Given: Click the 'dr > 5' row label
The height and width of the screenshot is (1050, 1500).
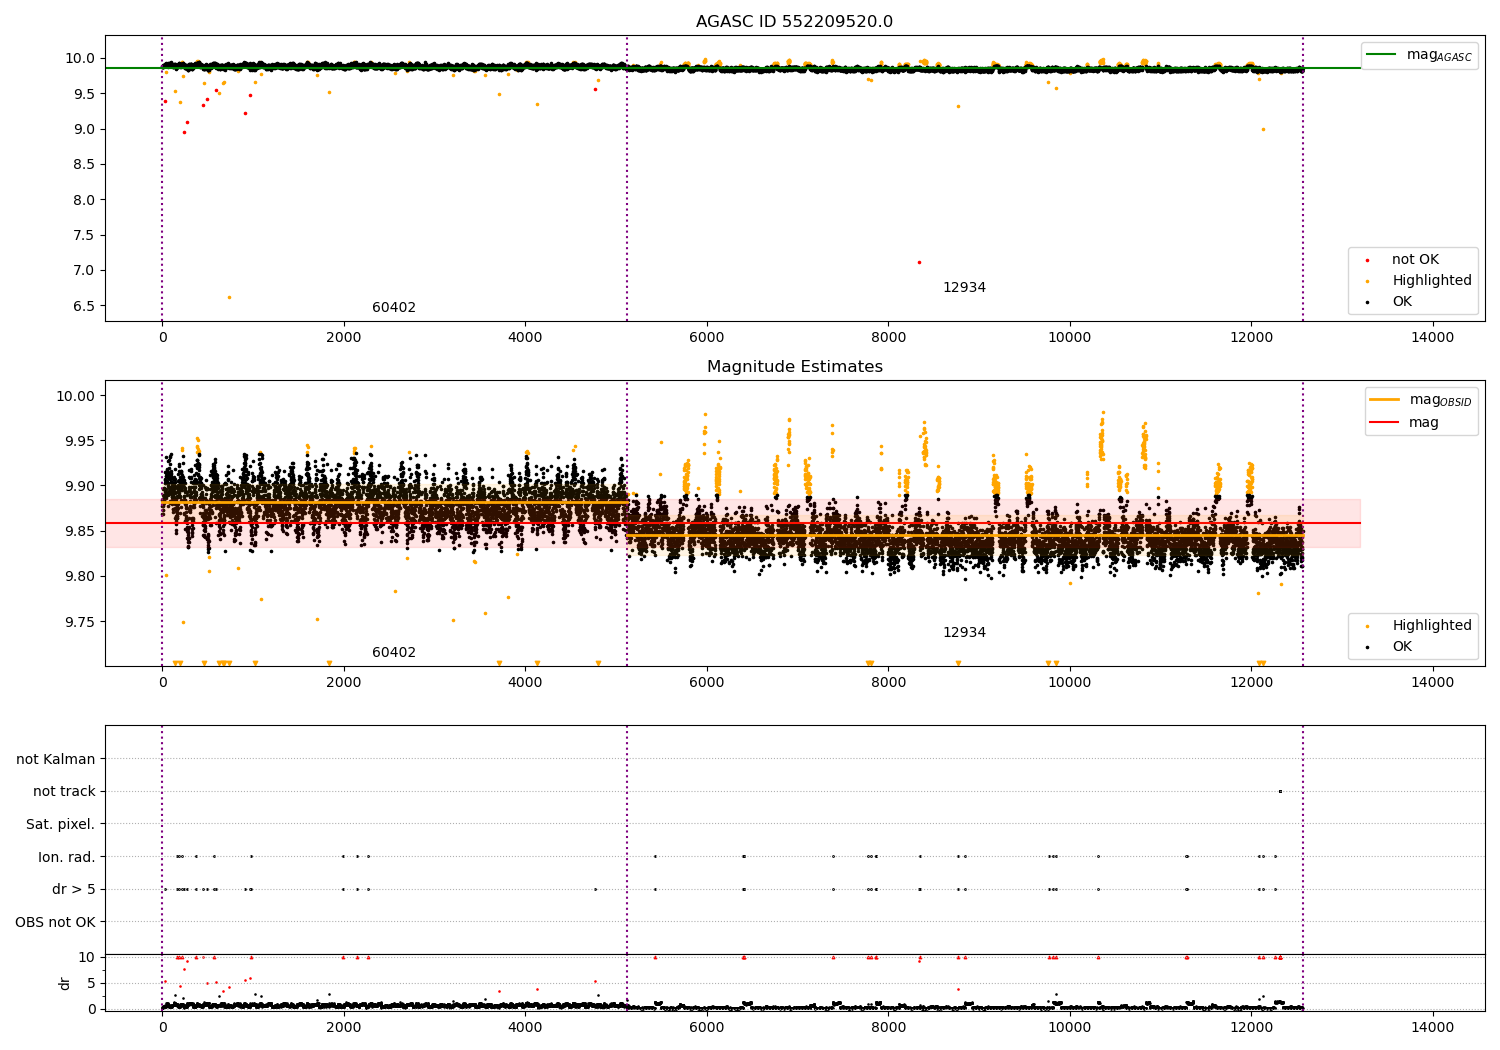Looking at the screenshot, I should [74, 889].
